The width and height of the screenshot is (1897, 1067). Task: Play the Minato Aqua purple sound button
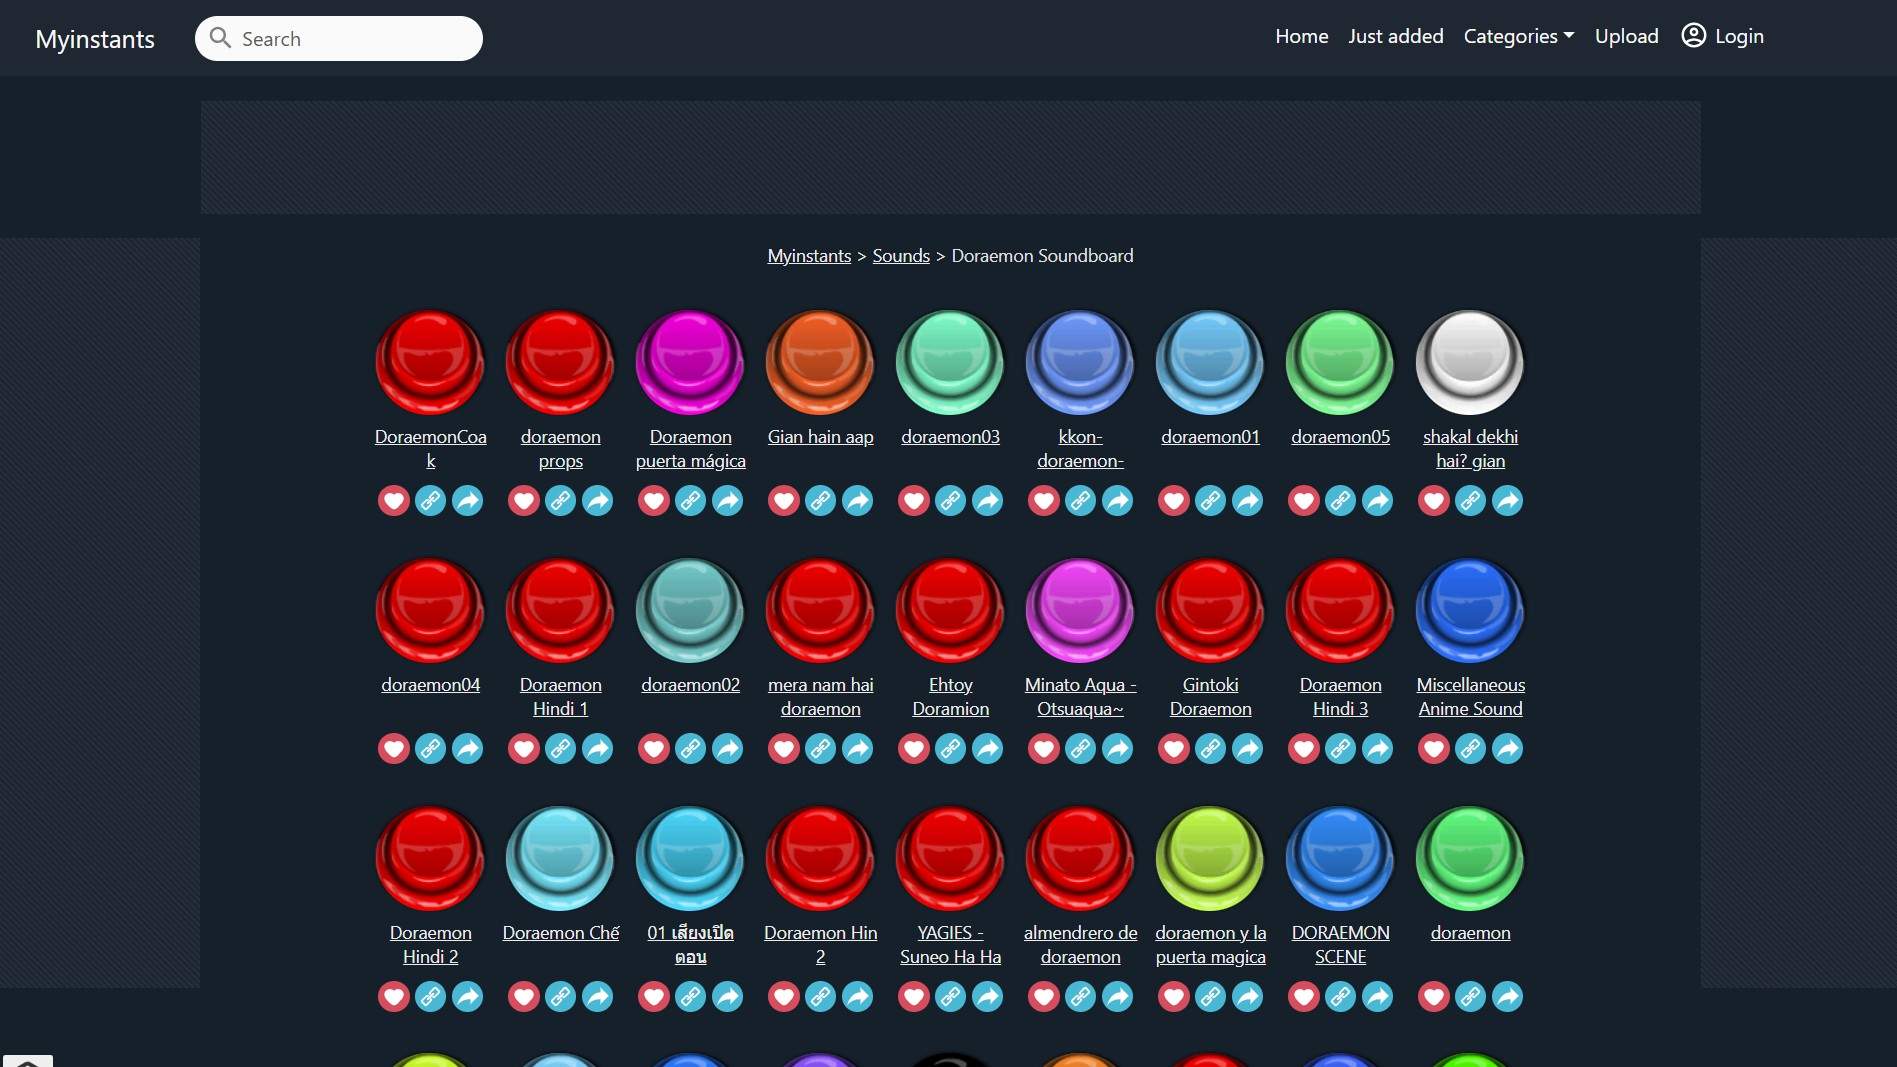click(x=1080, y=610)
